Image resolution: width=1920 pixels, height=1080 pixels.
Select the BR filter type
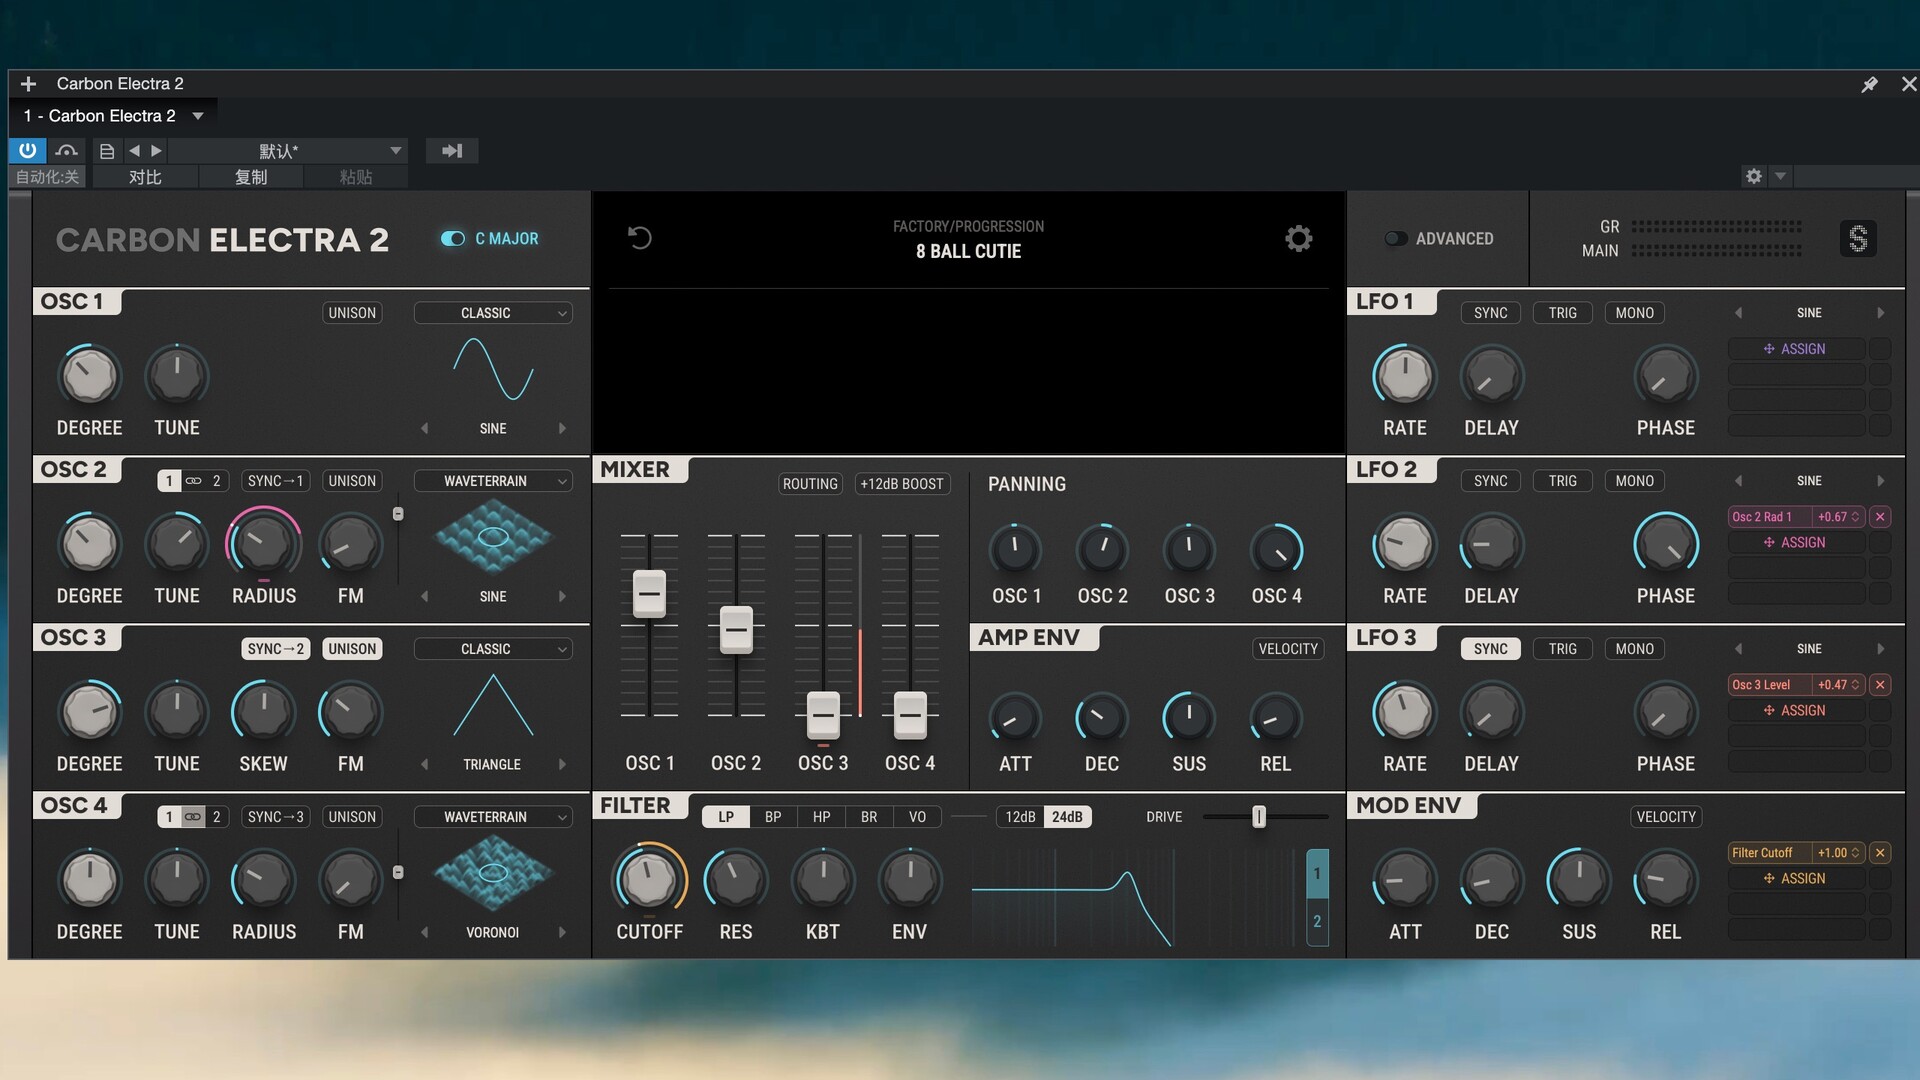[x=869, y=817]
